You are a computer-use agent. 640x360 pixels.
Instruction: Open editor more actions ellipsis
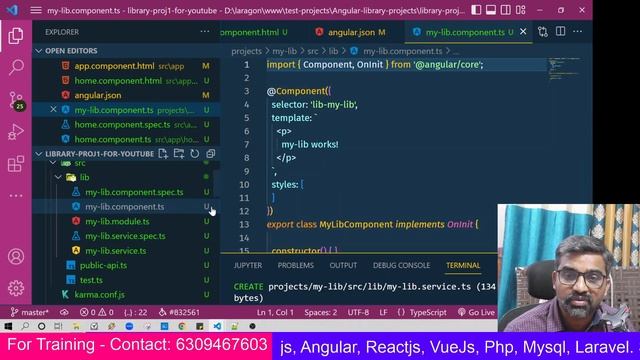pyautogui.click(x=578, y=31)
